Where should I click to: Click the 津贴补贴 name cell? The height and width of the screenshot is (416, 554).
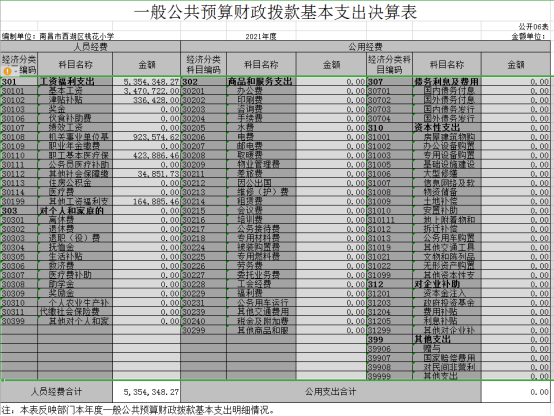[x=75, y=100]
